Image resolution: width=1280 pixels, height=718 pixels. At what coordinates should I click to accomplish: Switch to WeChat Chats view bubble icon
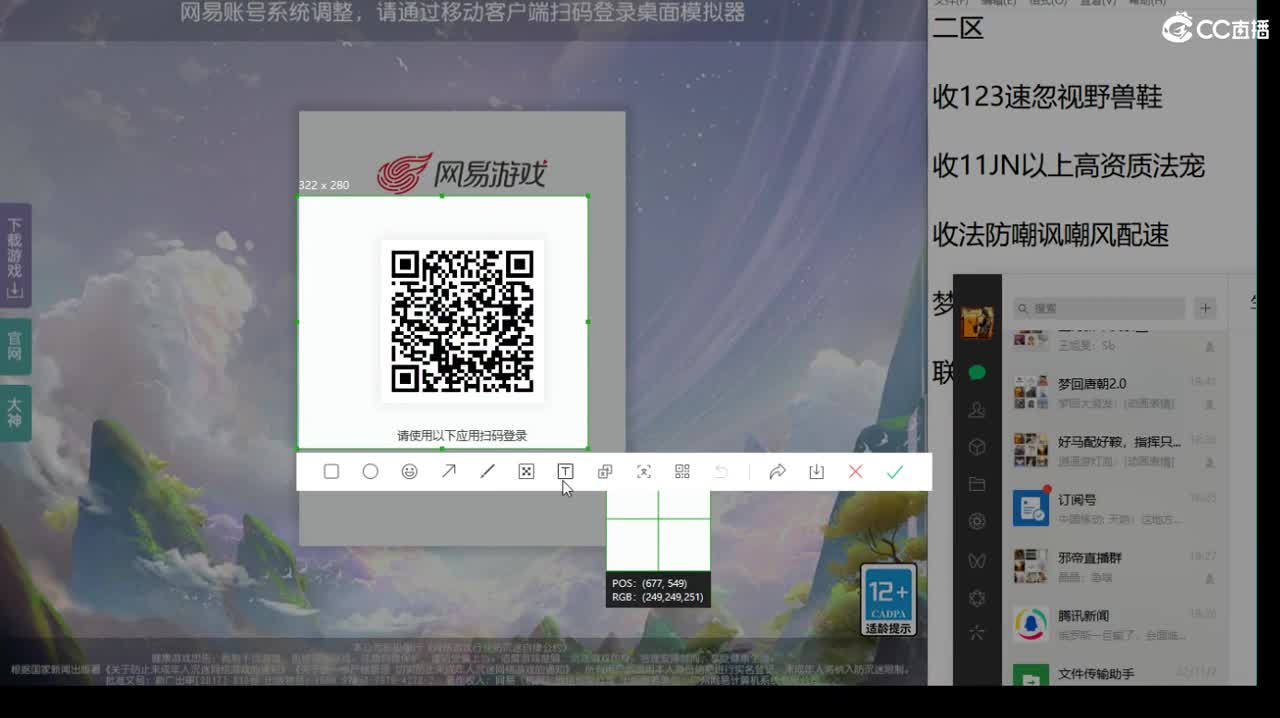[976, 371]
